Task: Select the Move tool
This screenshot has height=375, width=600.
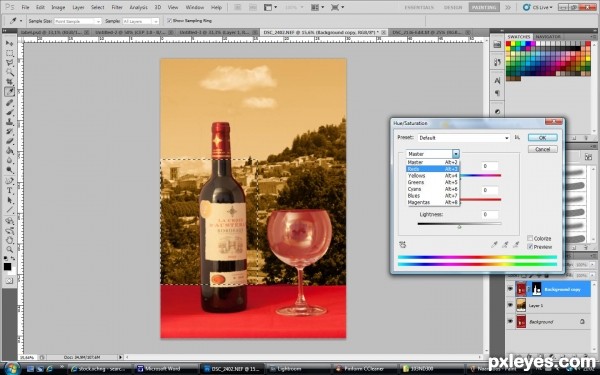Action: coord(9,43)
